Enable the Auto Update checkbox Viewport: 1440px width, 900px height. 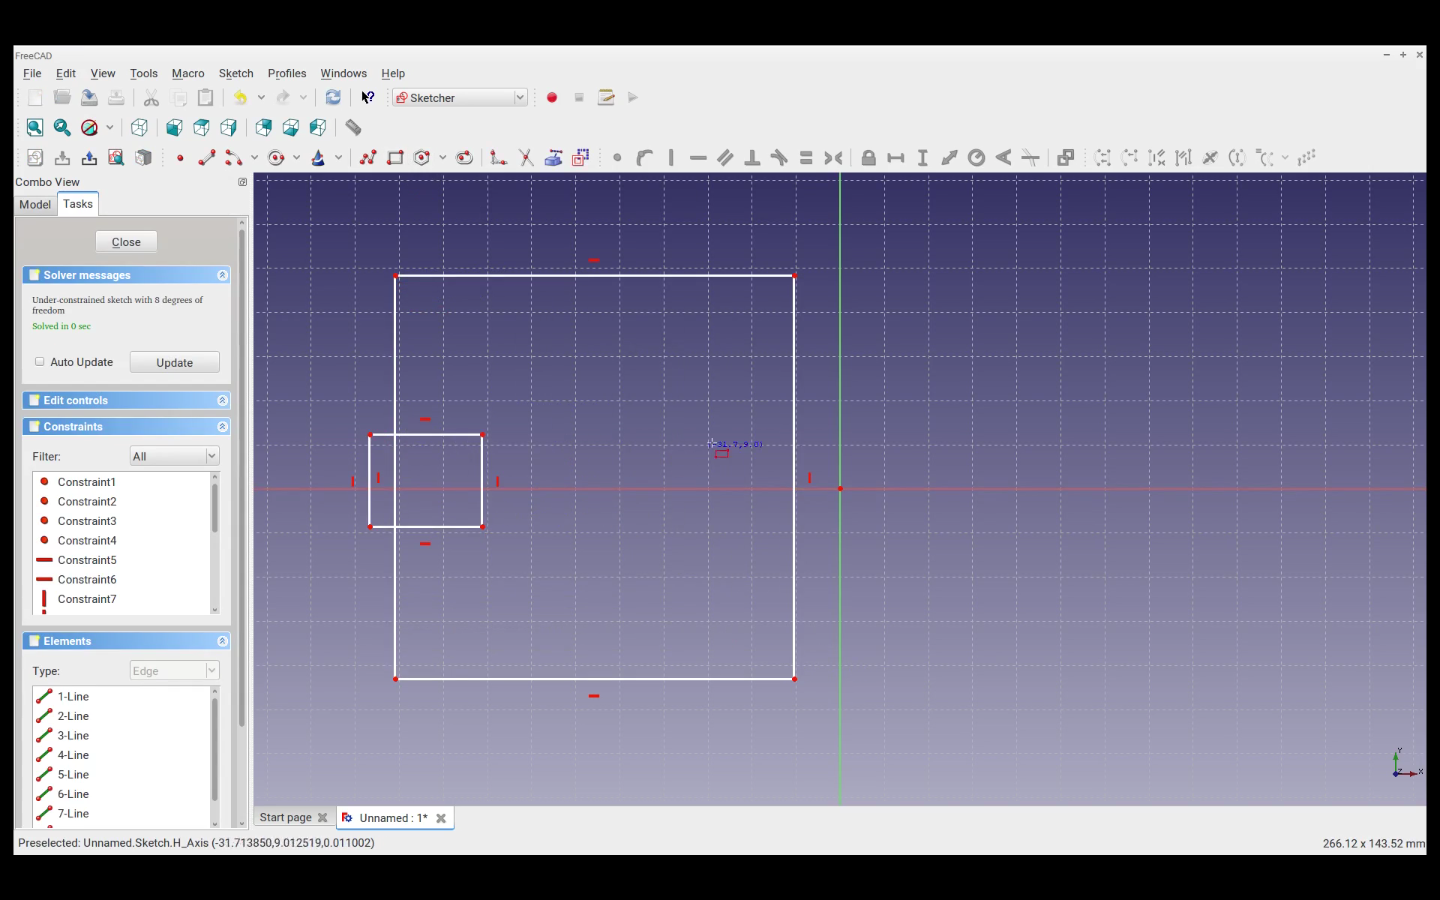(40, 362)
